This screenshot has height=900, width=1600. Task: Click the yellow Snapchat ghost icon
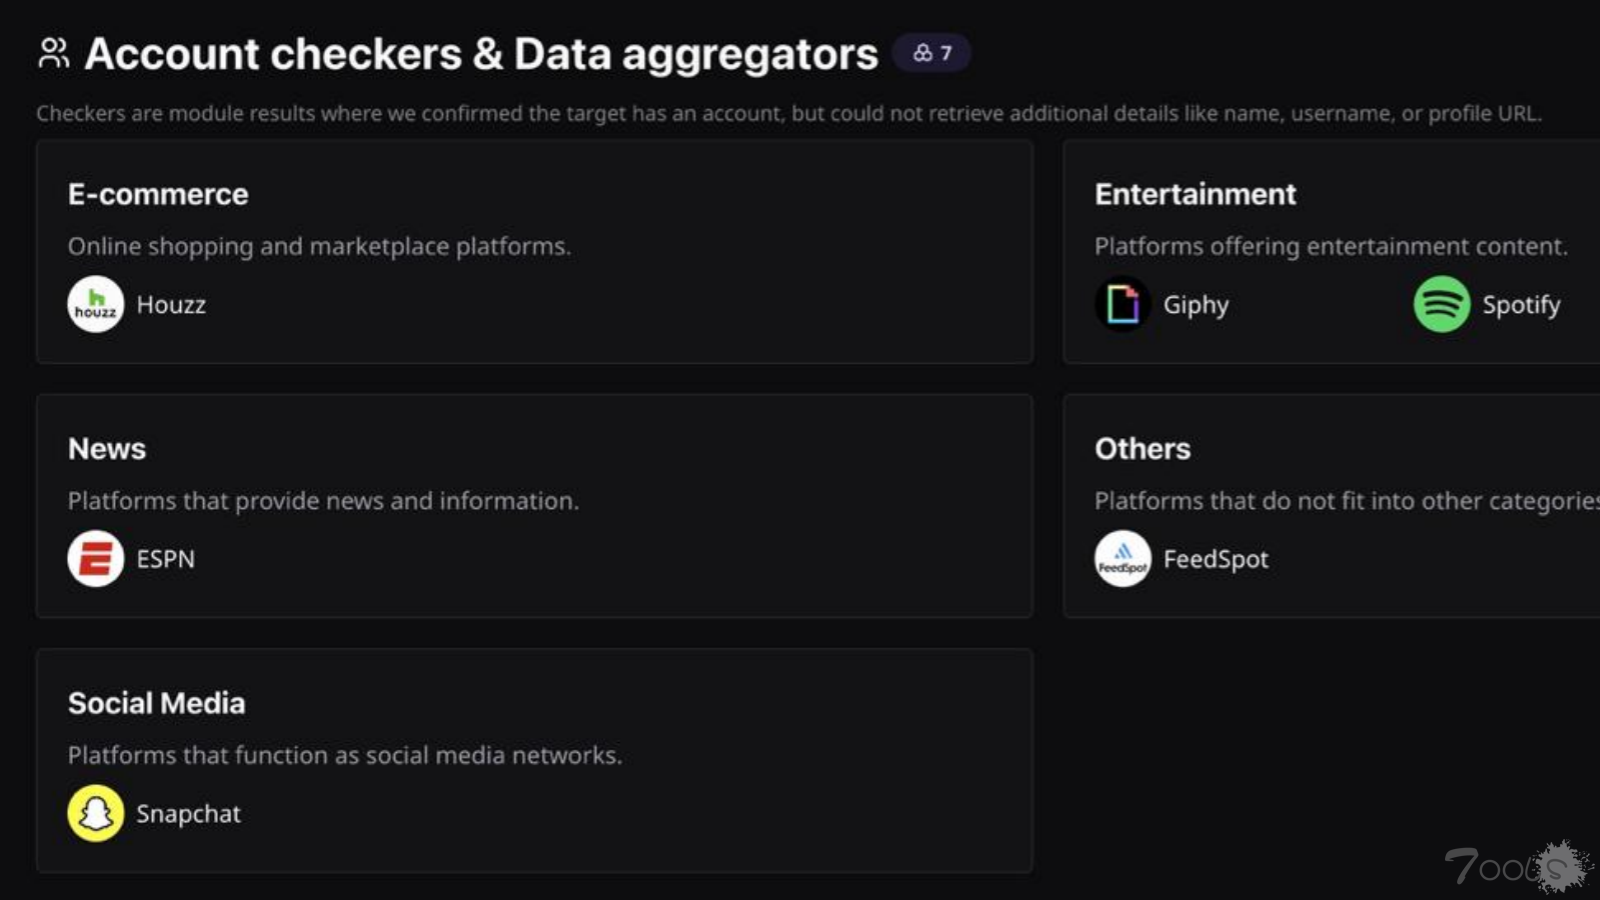pos(95,813)
